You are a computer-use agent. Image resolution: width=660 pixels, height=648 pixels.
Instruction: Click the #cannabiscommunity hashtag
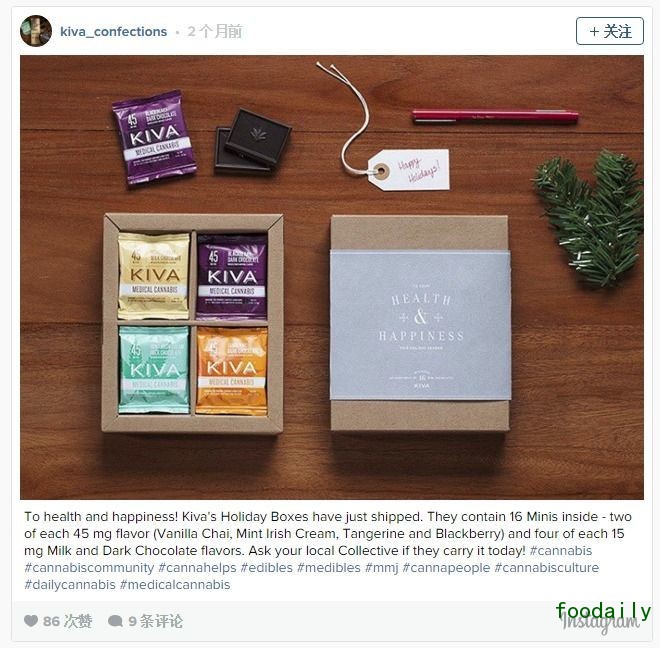click(89, 568)
